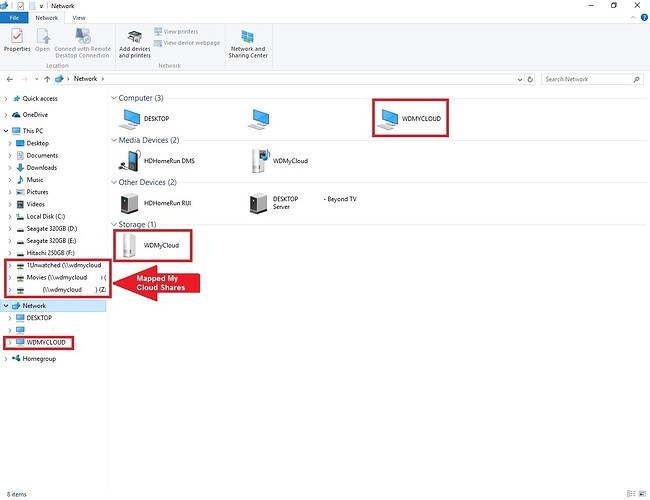The image size is (650, 500).
Task: Open Help with the question mark icon
Action: 644,17
